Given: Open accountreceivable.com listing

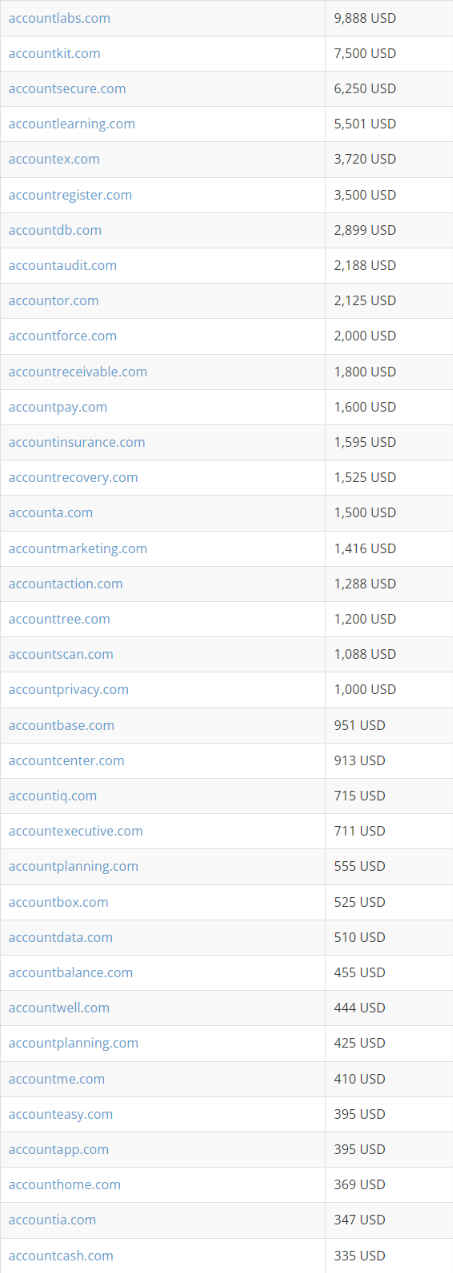Looking at the screenshot, I should click(78, 371).
